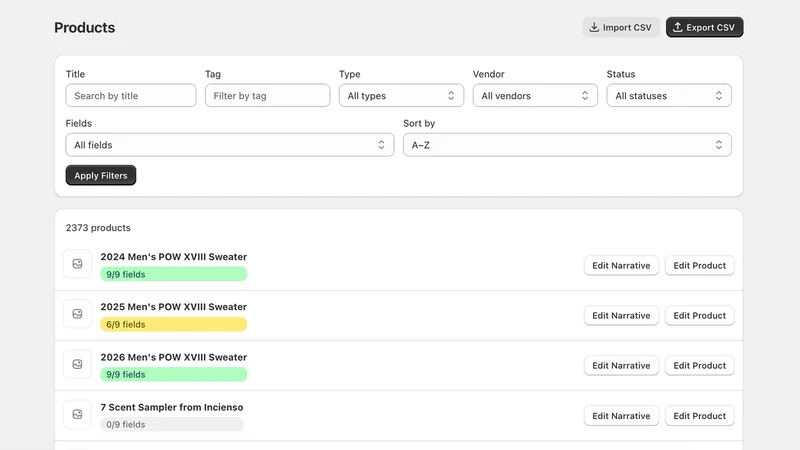Click the download icon in Import CSV

pyautogui.click(x=594, y=27)
